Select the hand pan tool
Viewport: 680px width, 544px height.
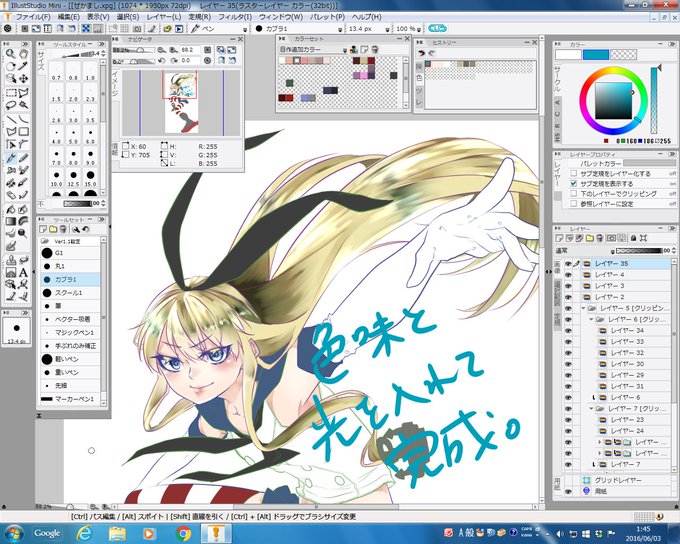[x=23, y=54]
